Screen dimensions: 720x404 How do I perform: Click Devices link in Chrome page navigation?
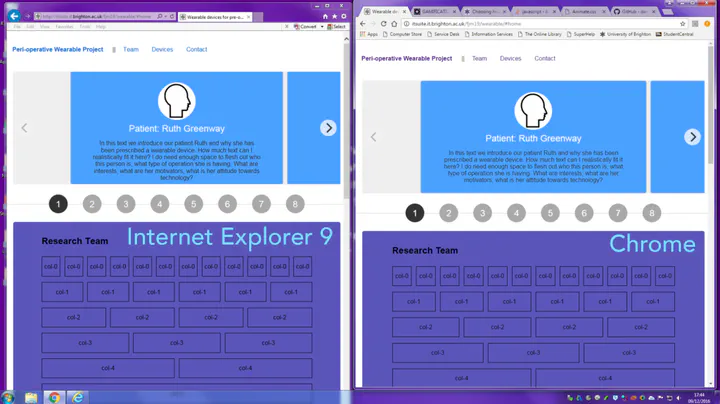(510, 59)
